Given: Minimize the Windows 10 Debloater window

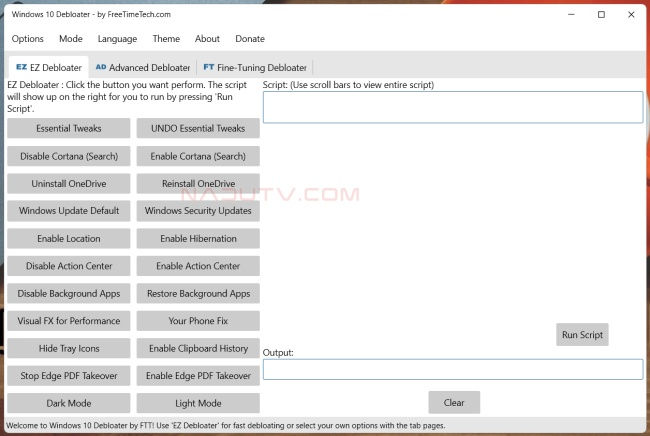Looking at the screenshot, I should 571,15.
